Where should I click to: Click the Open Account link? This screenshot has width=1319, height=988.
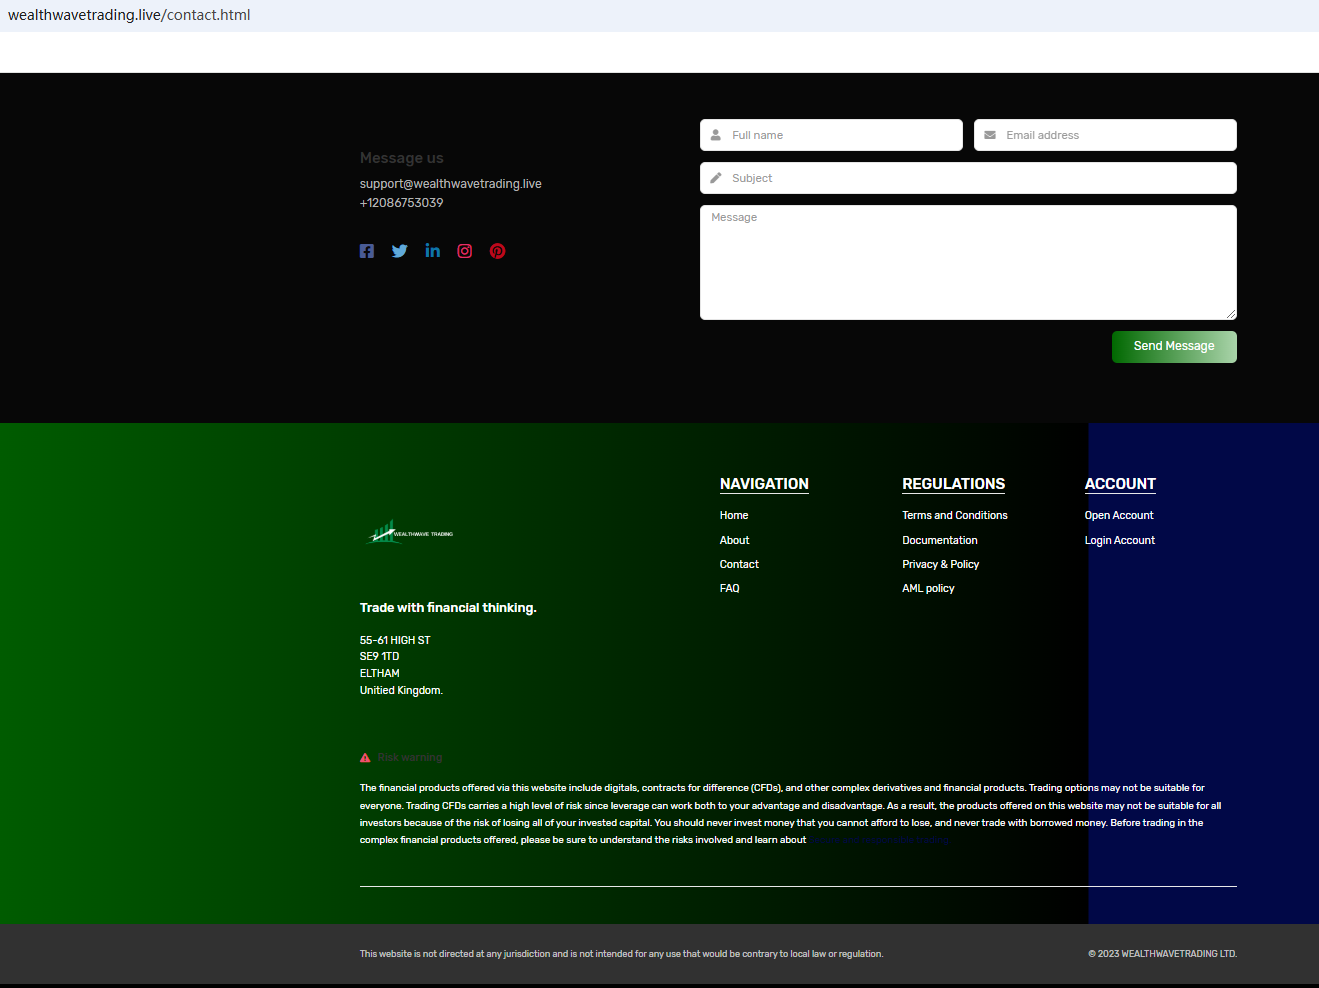tap(1118, 516)
